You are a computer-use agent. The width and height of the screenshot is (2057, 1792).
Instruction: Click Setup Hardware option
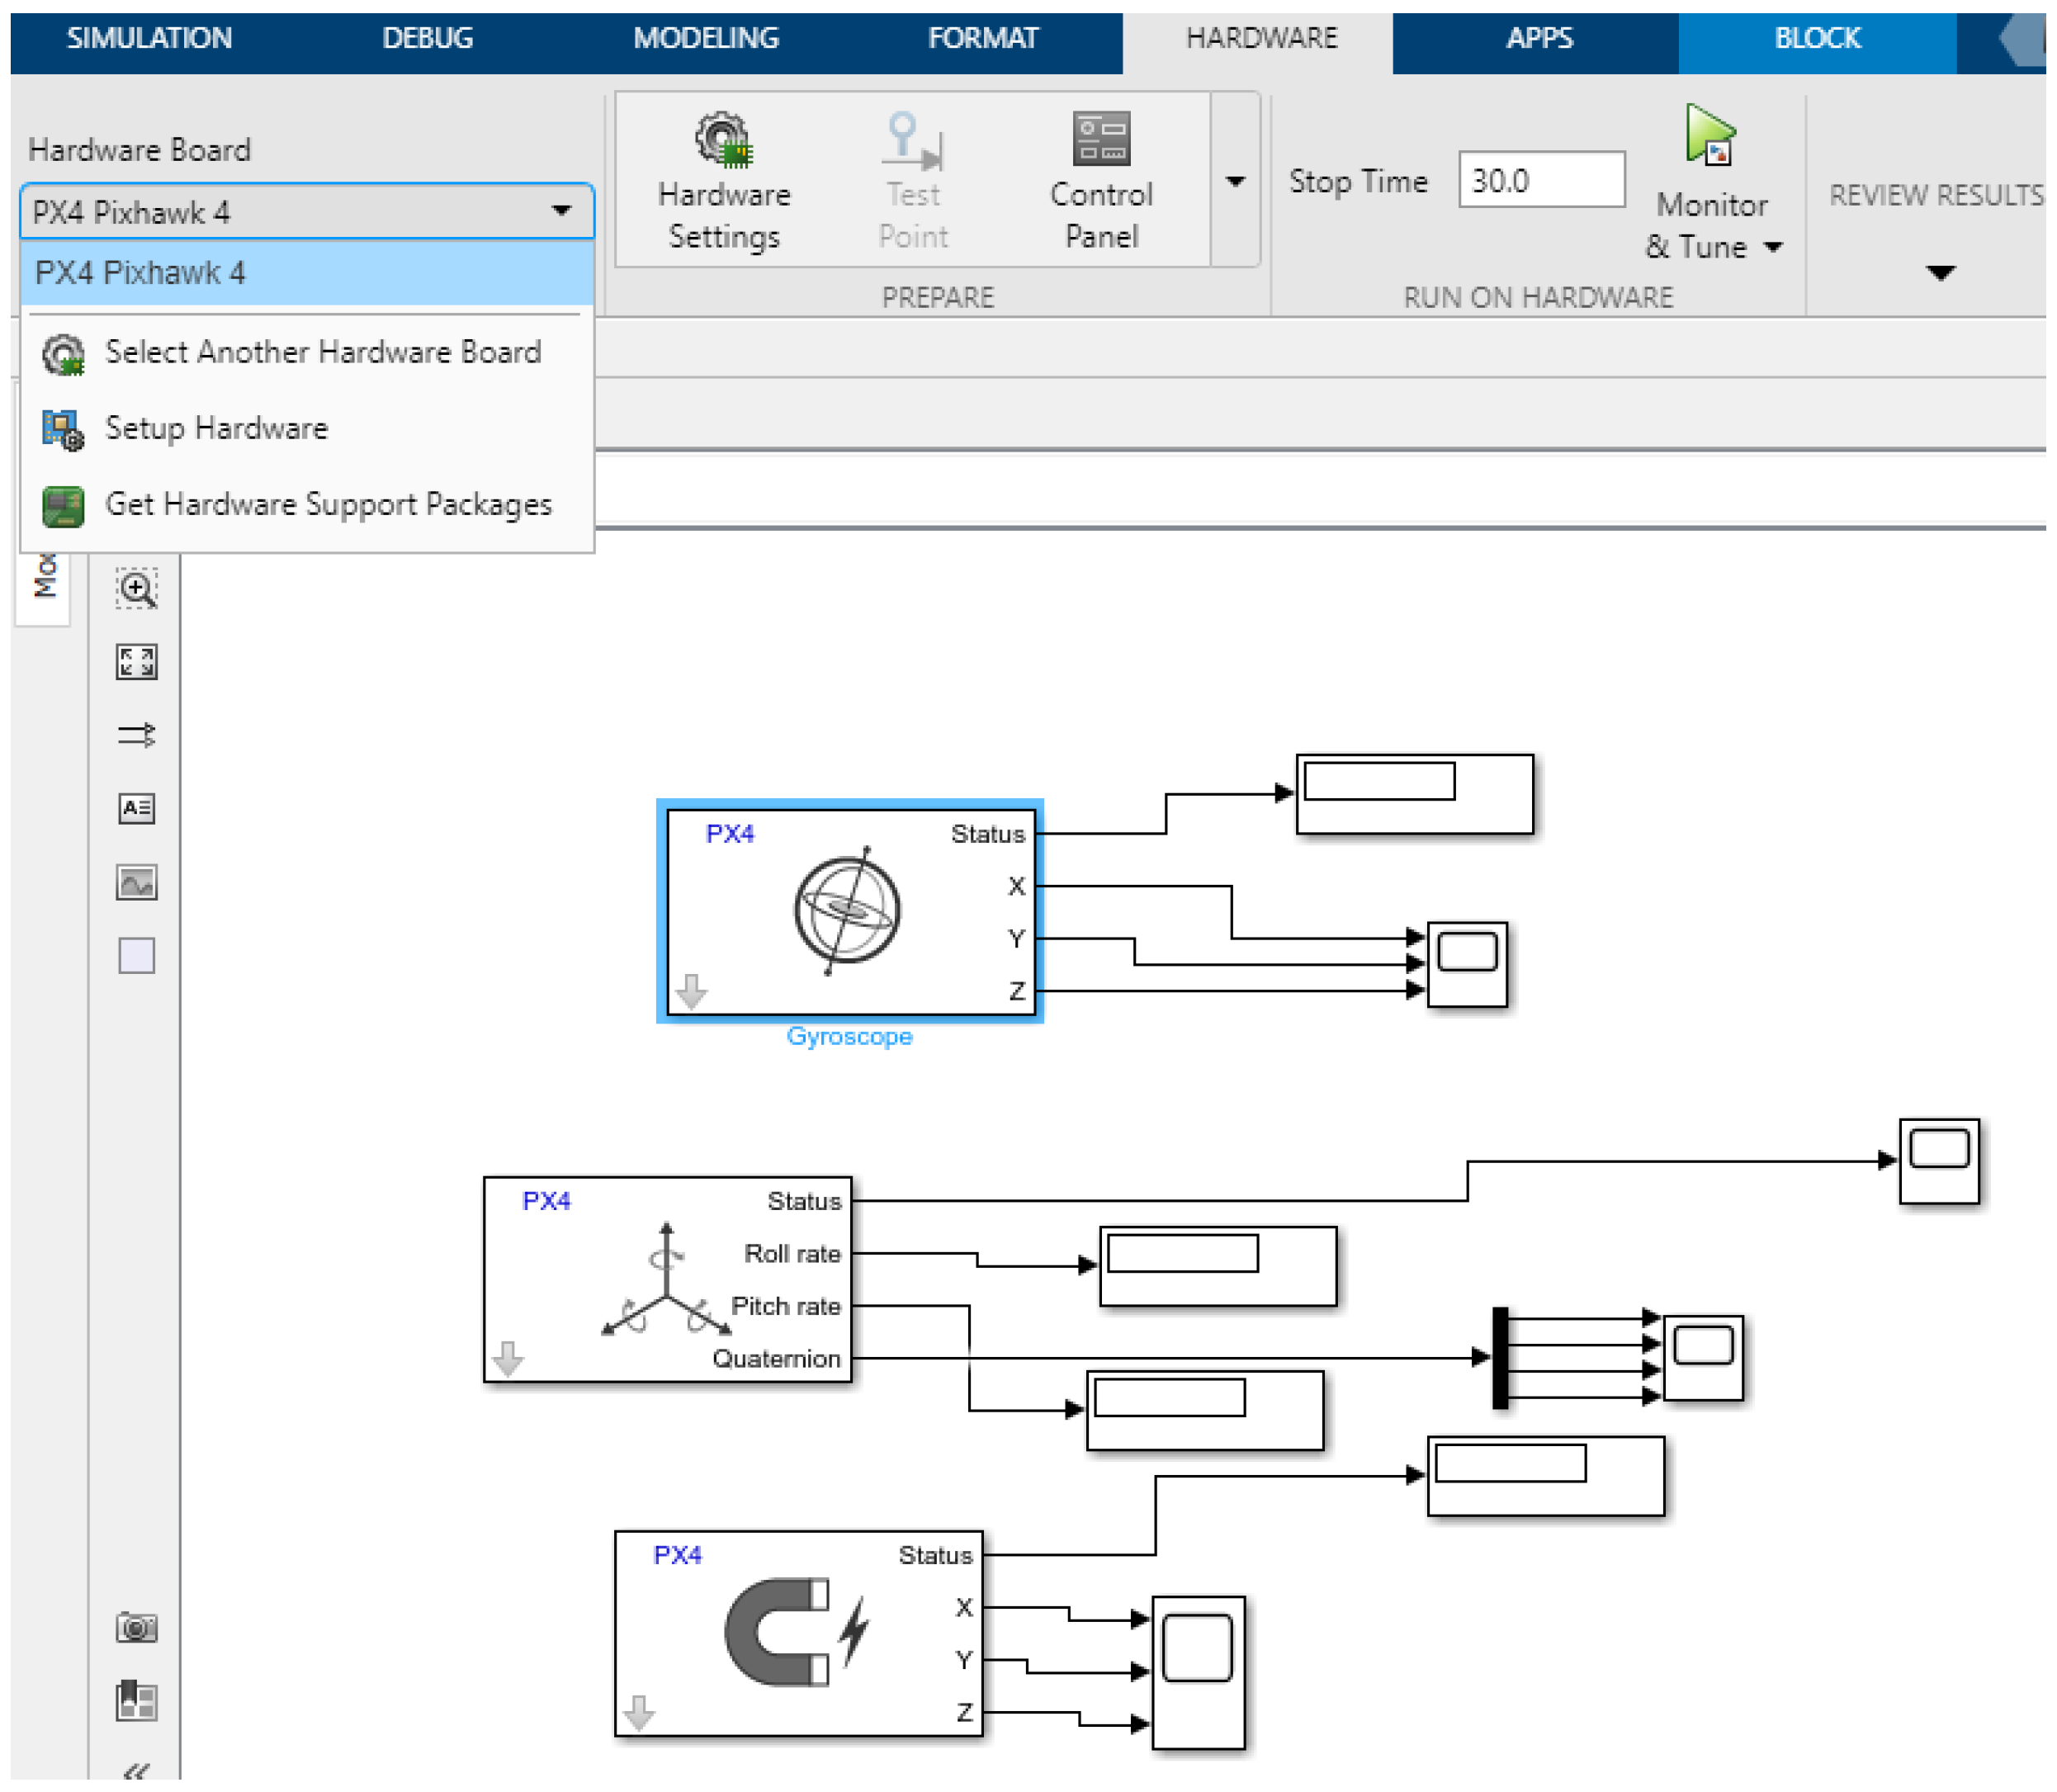(x=216, y=428)
